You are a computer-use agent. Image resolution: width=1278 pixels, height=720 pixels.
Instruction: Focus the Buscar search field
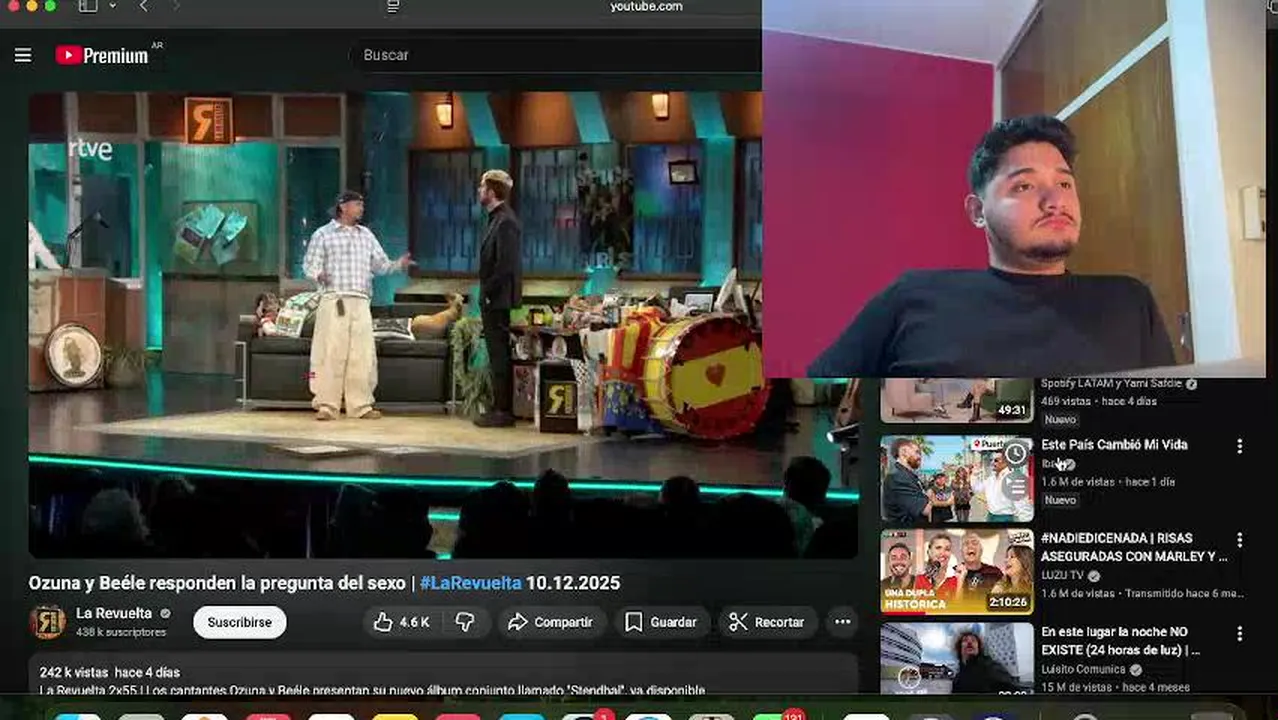point(555,55)
